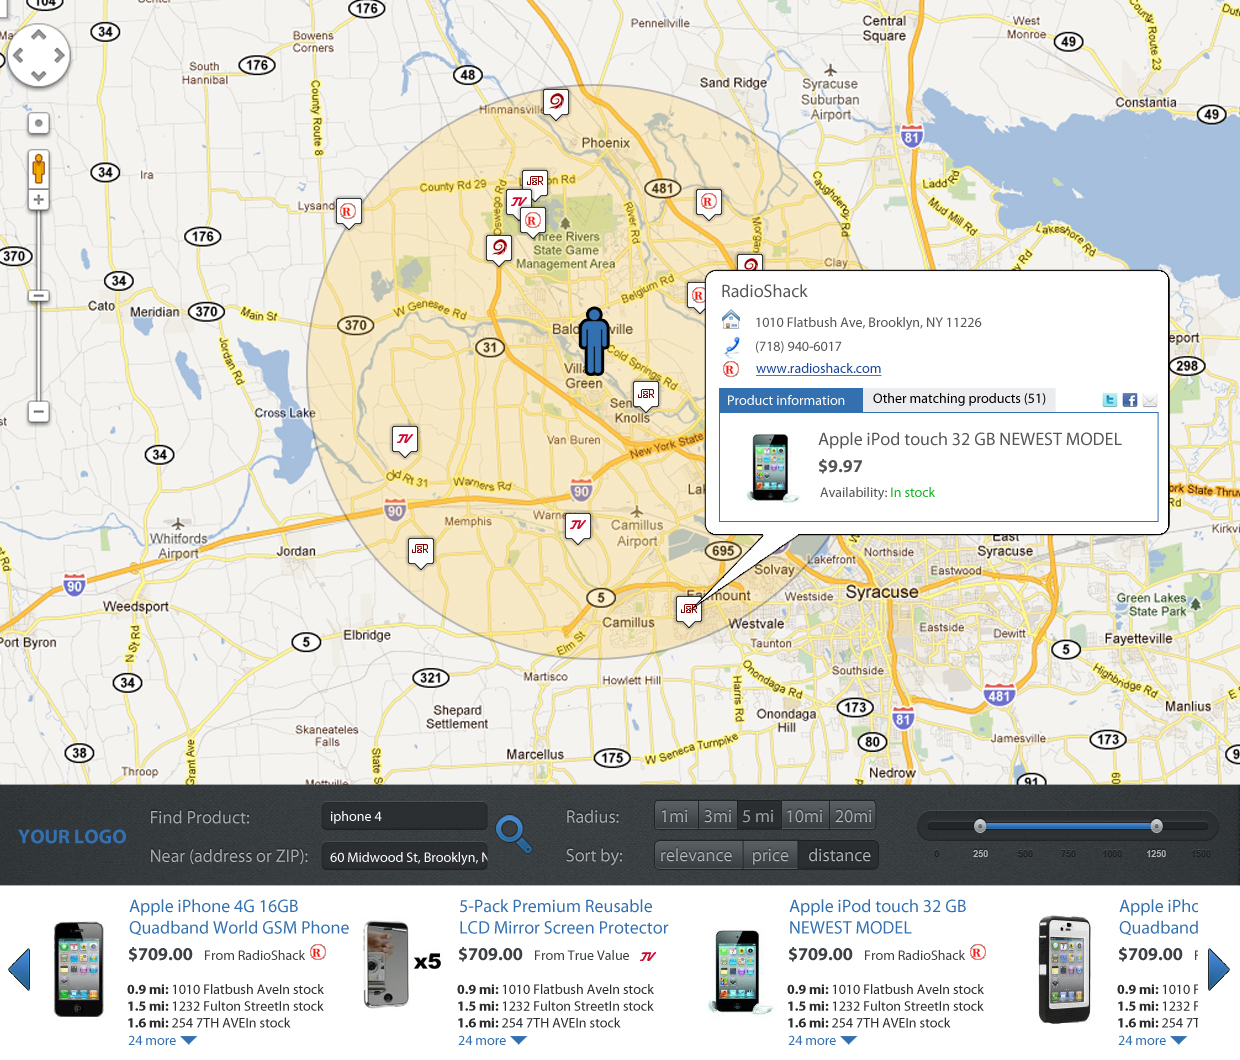
Task: Open Other matching products (51) tab
Action: point(959,398)
